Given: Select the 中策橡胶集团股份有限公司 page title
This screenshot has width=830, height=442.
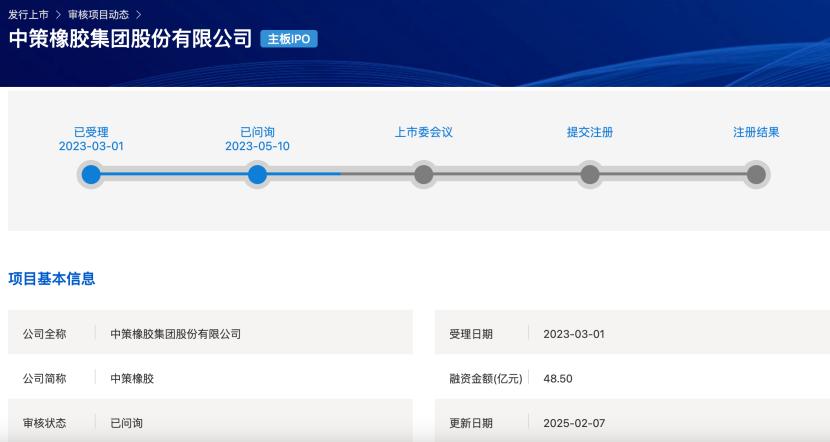Looking at the screenshot, I should (x=130, y=39).
